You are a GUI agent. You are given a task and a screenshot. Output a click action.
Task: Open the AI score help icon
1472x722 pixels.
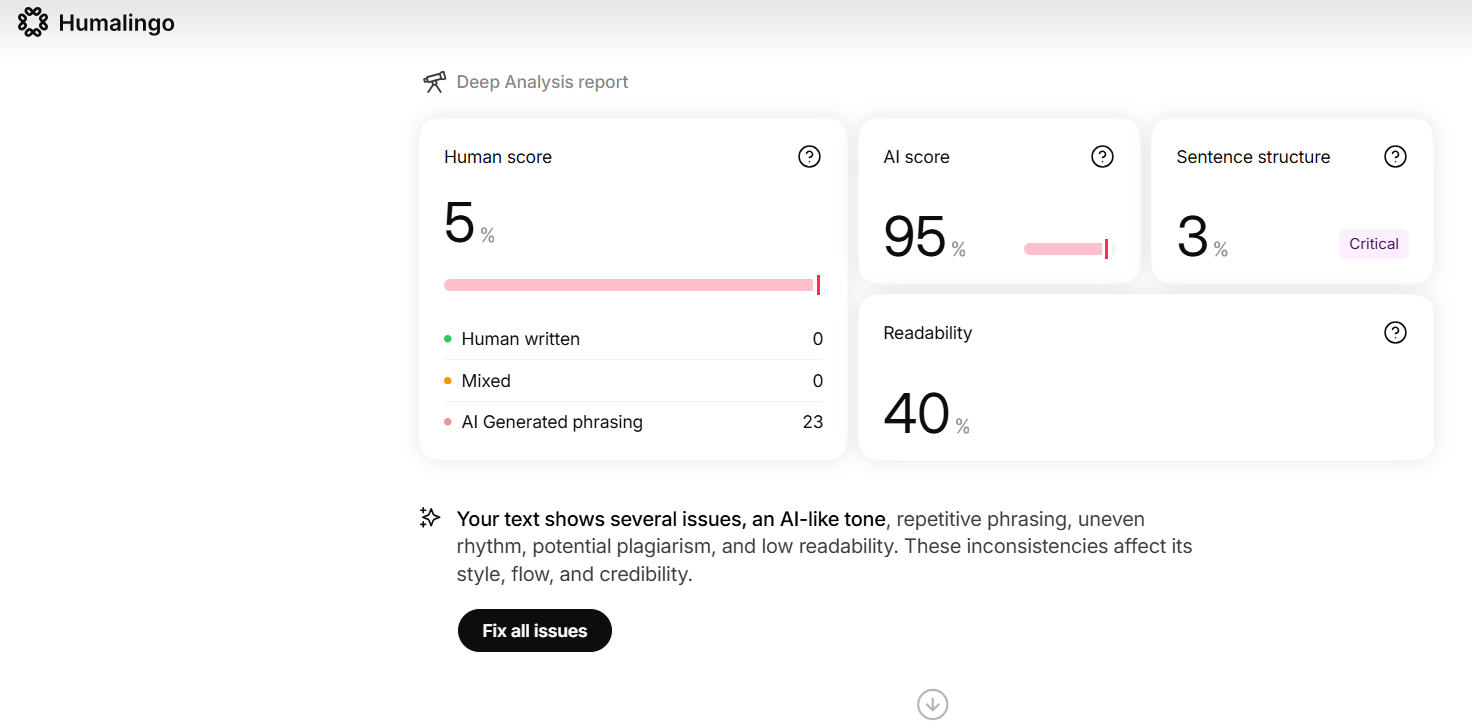pyautogui.click(x=1102, y=157)
